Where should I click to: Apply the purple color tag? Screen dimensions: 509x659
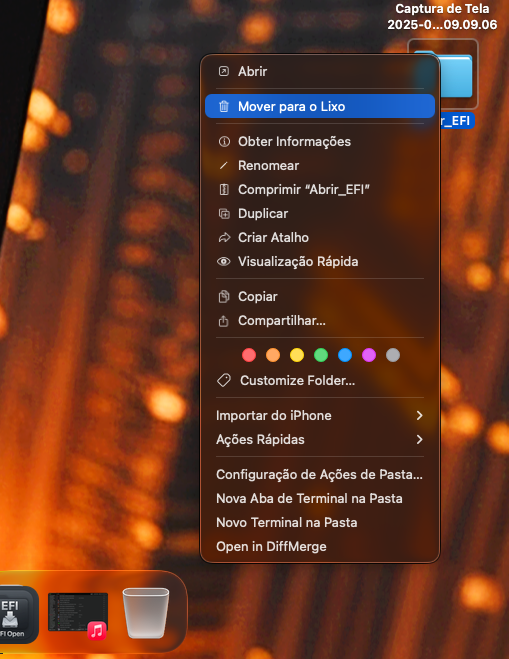[369, 355]
